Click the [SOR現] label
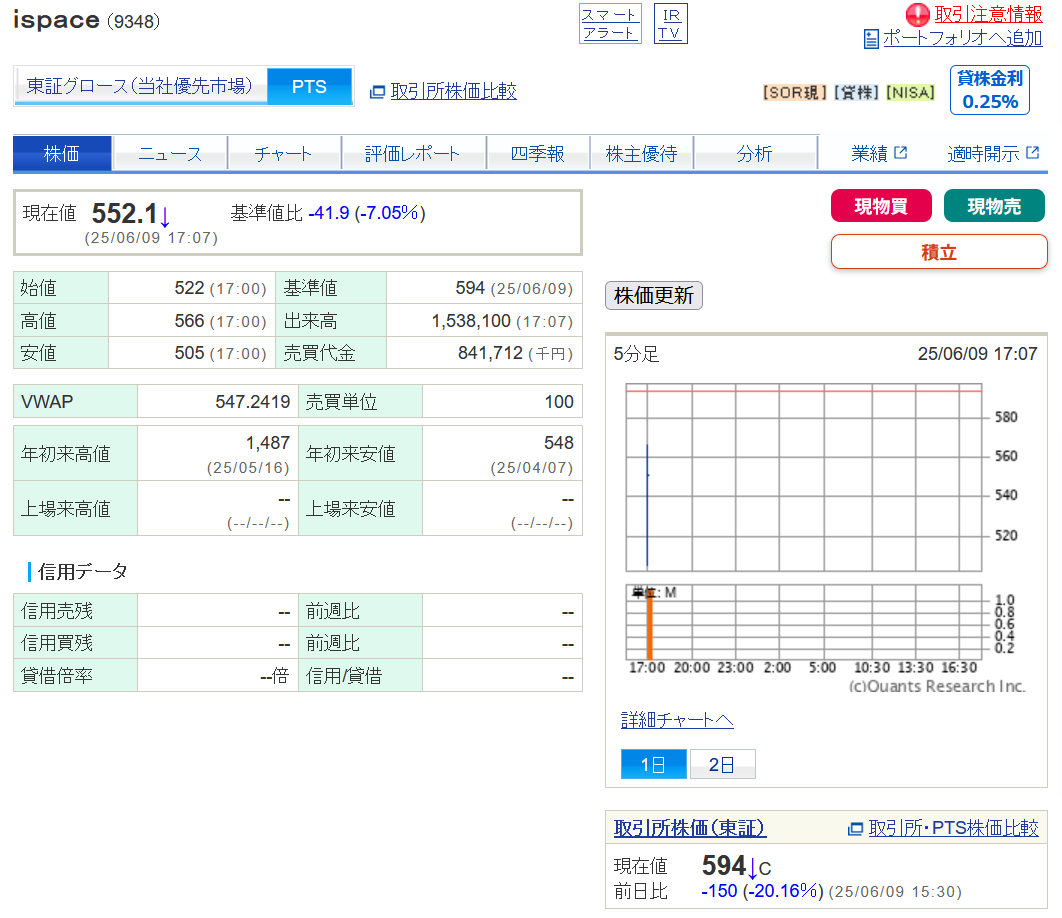This screenshot has height=918, width=1062. coord(794,92)
